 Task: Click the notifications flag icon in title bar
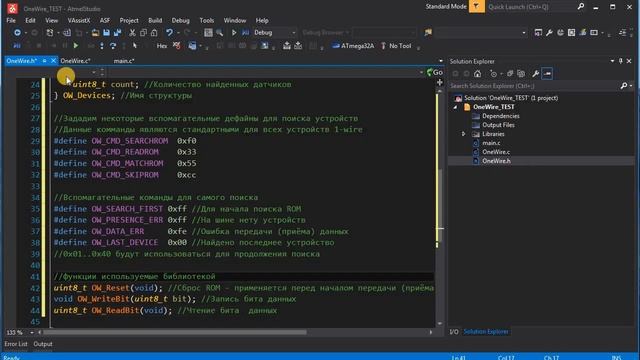[476, 7]
